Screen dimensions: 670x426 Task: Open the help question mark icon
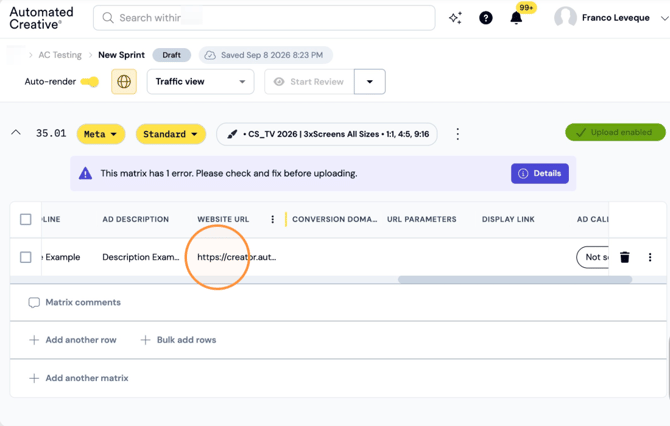coord(485,18)
